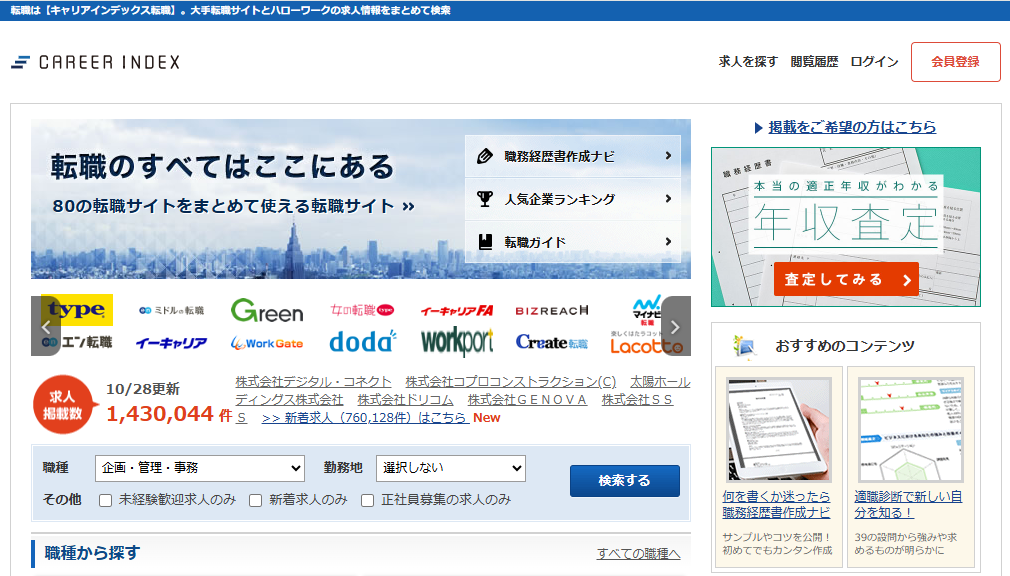Open 職務経歴書作成ナビ menu entry
This screenshot has width=1010, height=576.
(573, 156)
